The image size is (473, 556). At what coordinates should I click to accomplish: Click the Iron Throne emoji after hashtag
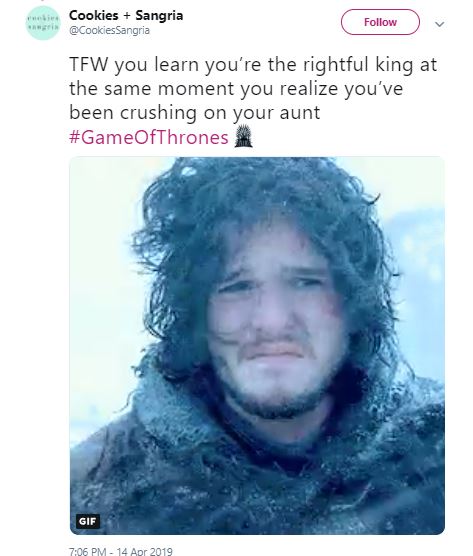point(243,136)
